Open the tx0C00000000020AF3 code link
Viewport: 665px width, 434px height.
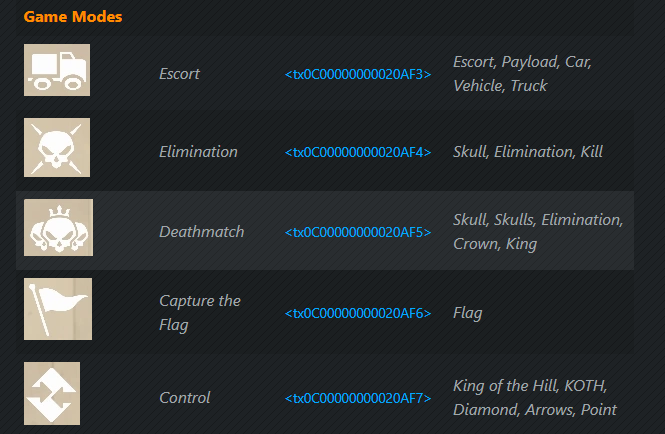[358, 74]
